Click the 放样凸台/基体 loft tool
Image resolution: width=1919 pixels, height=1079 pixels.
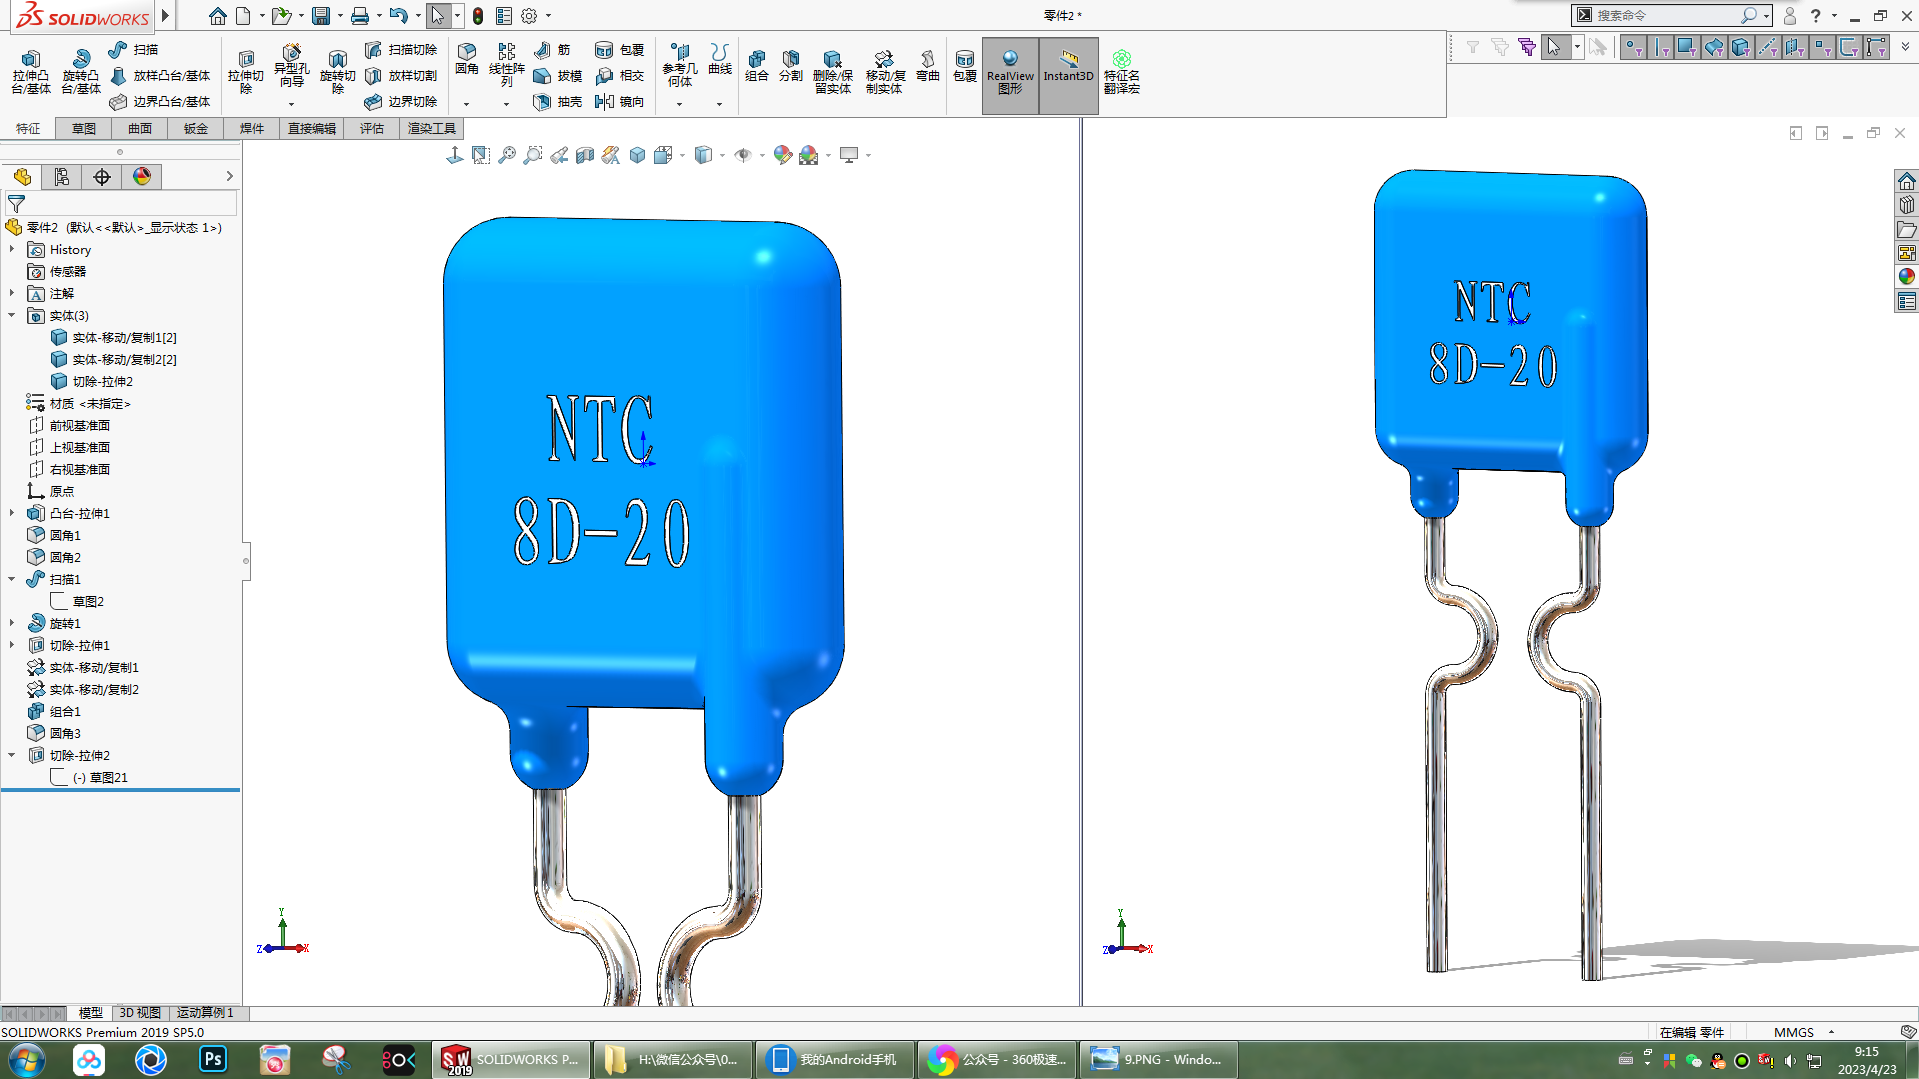[x=160, y=75]
